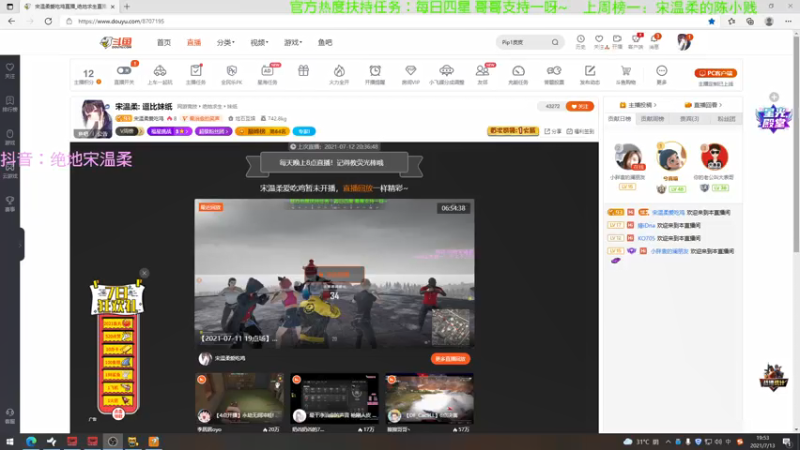Viewport: 800px width, 450px height.
Task: Open the 巅峰榜 orange ranking badge
Action: [x=262, y=131]
